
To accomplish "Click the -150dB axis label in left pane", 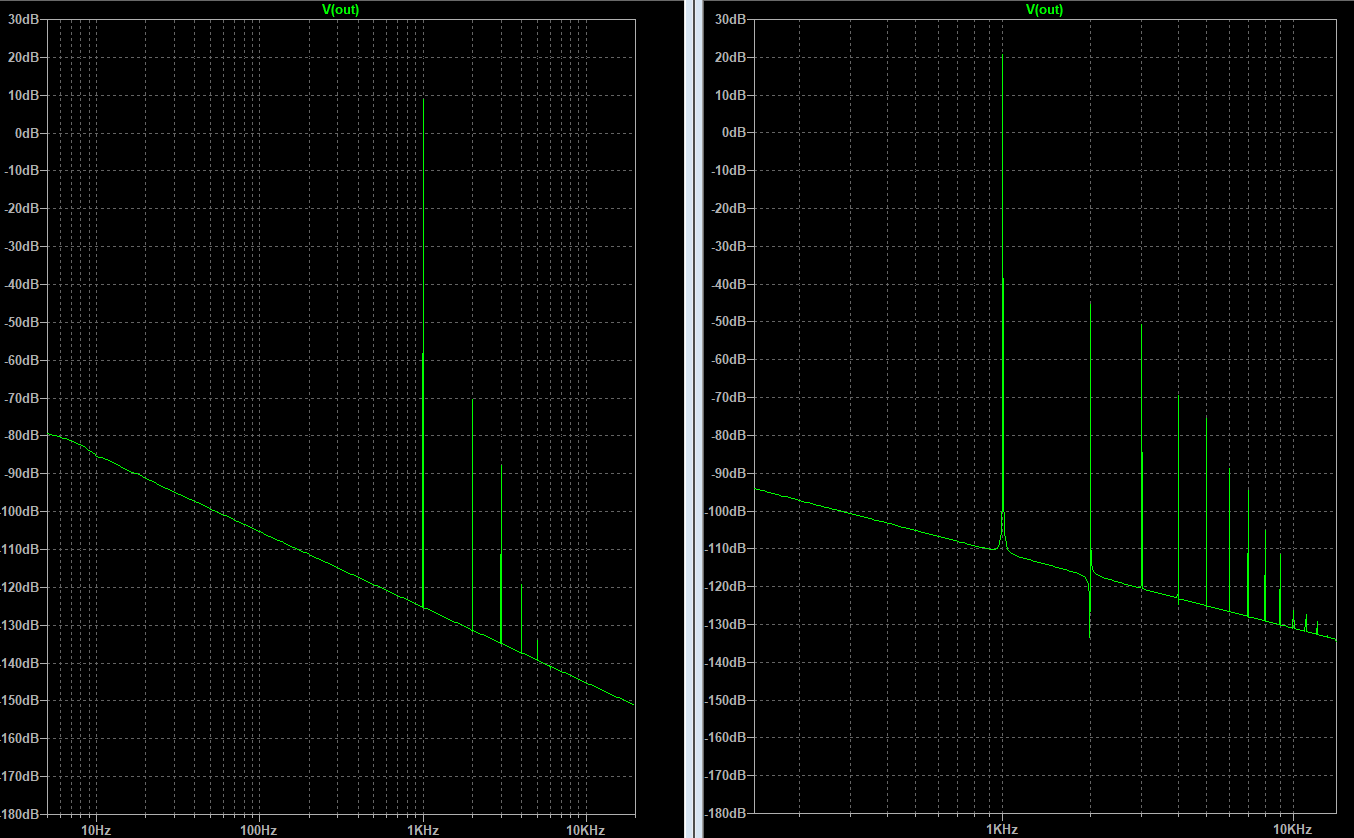I will [22, 701].
